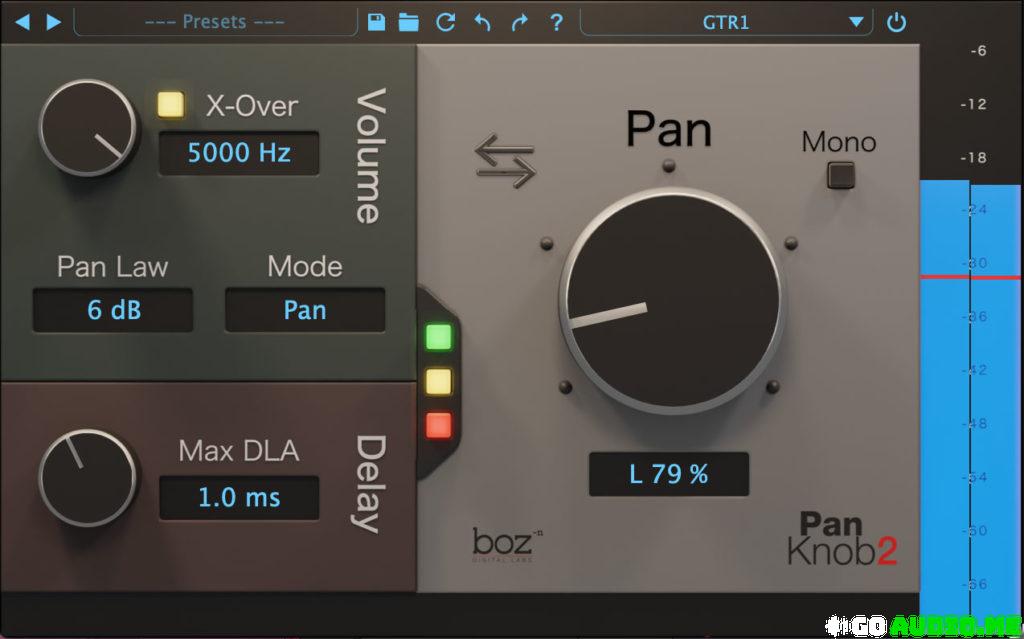The width and height of the screenshot is (1024, 639).
Task: Click the Volume section label
Action: (370, 156)
